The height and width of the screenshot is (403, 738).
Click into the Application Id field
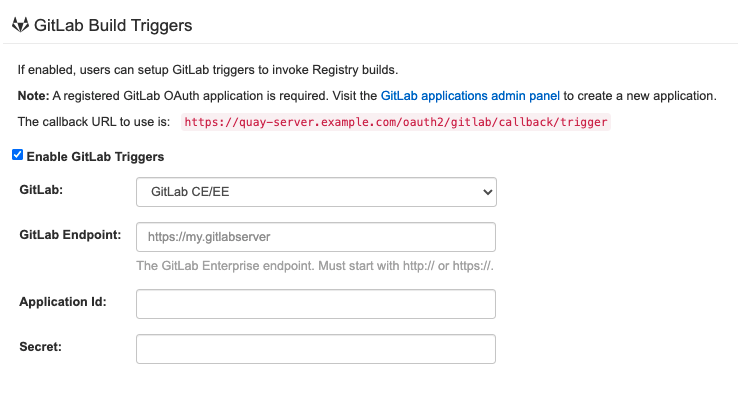(x=316, y=304)
